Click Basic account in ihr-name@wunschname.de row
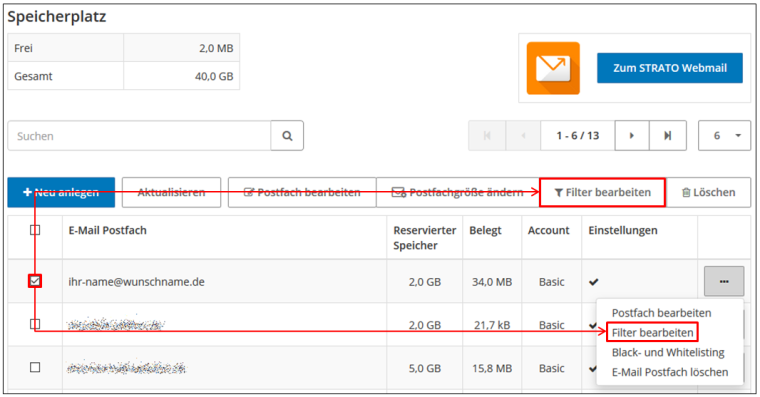Viewport: 760px width, 397px height. click(x=552, y=282)
